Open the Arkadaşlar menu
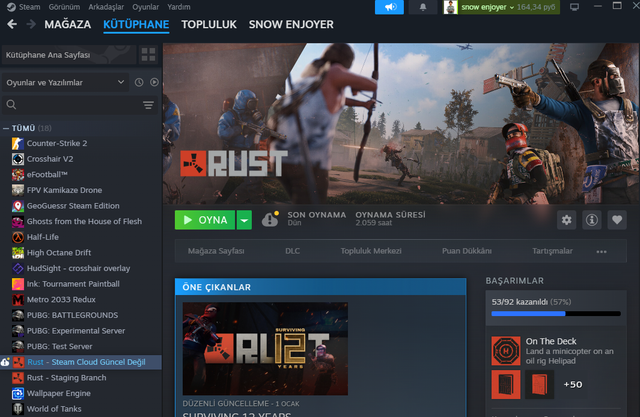Viewport: 640px width, 417px height. 106,7
